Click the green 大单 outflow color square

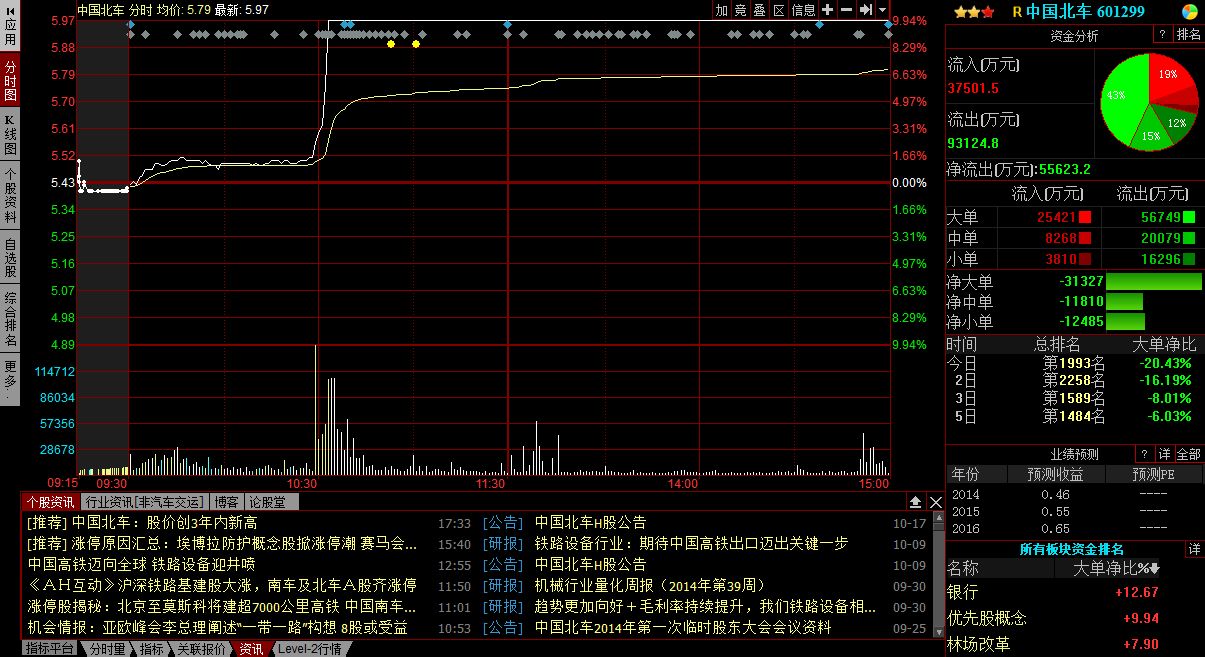1189,217
